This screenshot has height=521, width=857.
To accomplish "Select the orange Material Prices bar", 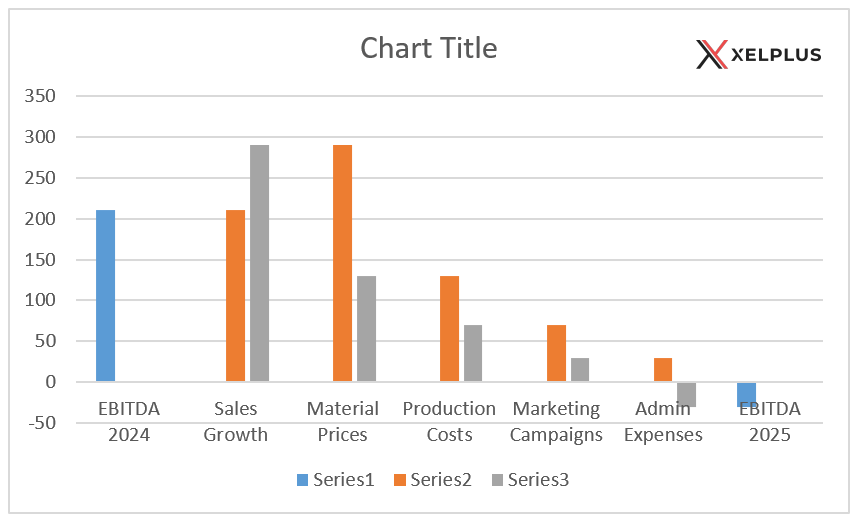I will [343, 263].
